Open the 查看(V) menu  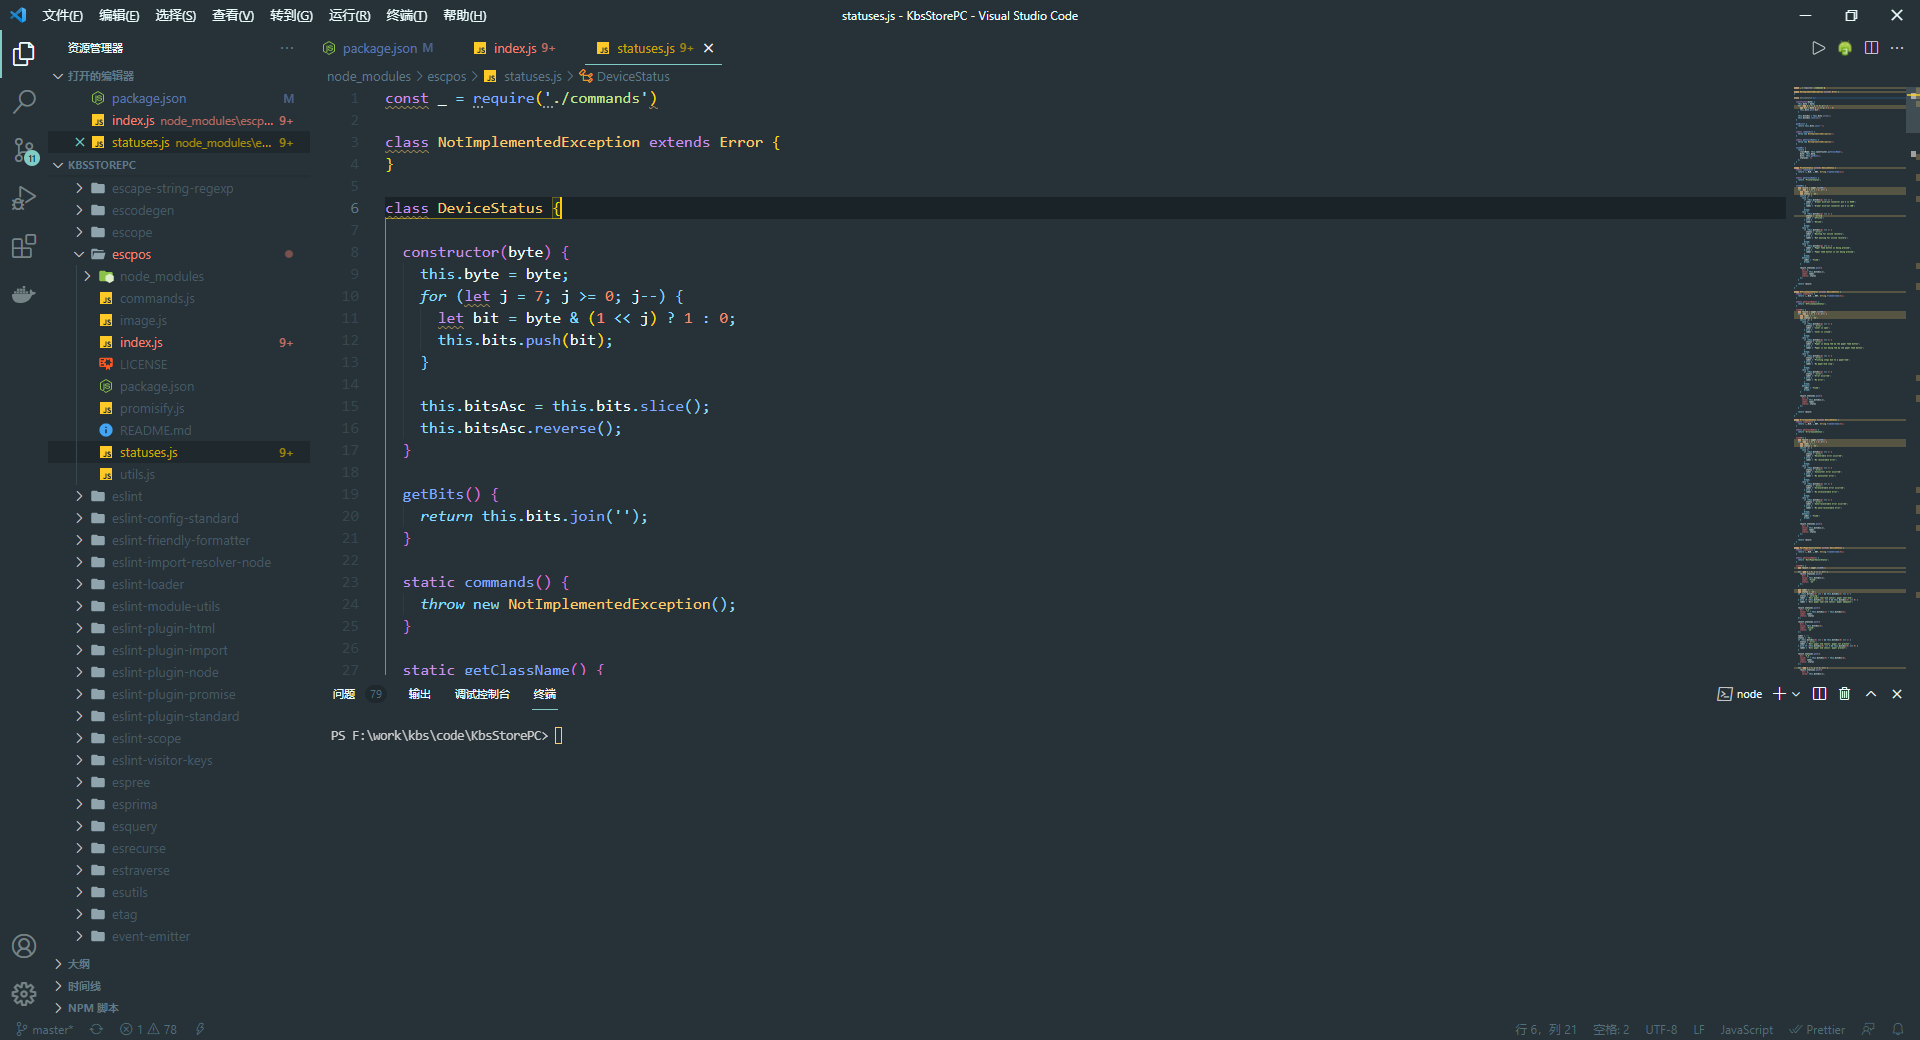[233, 15]
